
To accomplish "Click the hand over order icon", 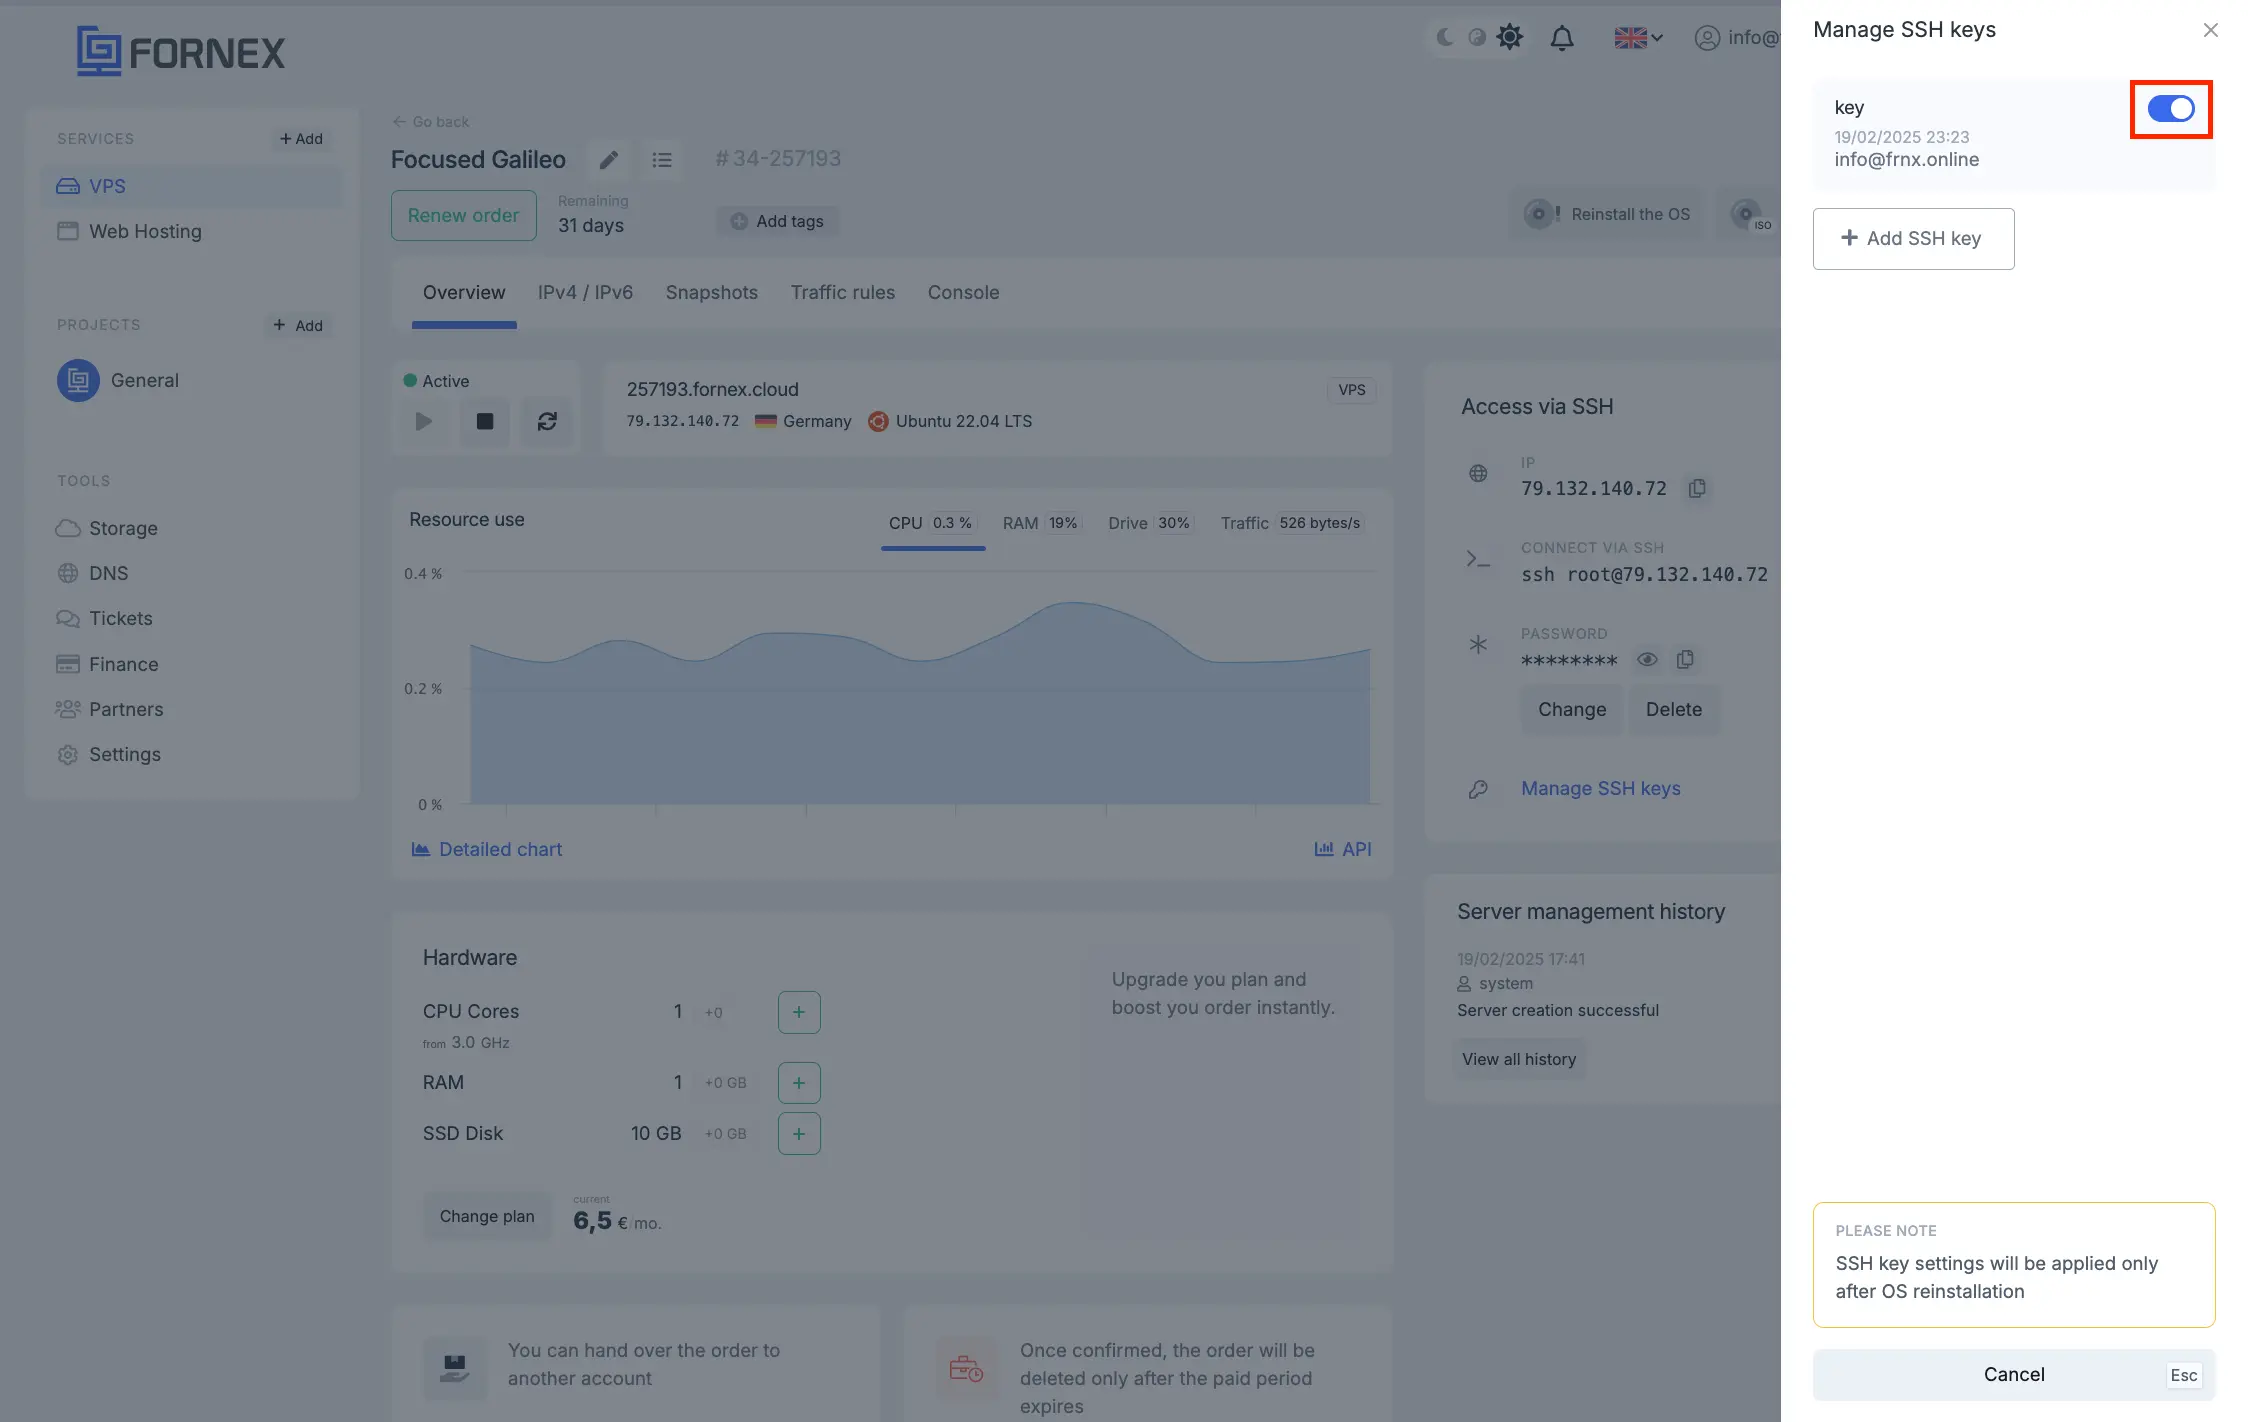I will (x=455, y=1367).
